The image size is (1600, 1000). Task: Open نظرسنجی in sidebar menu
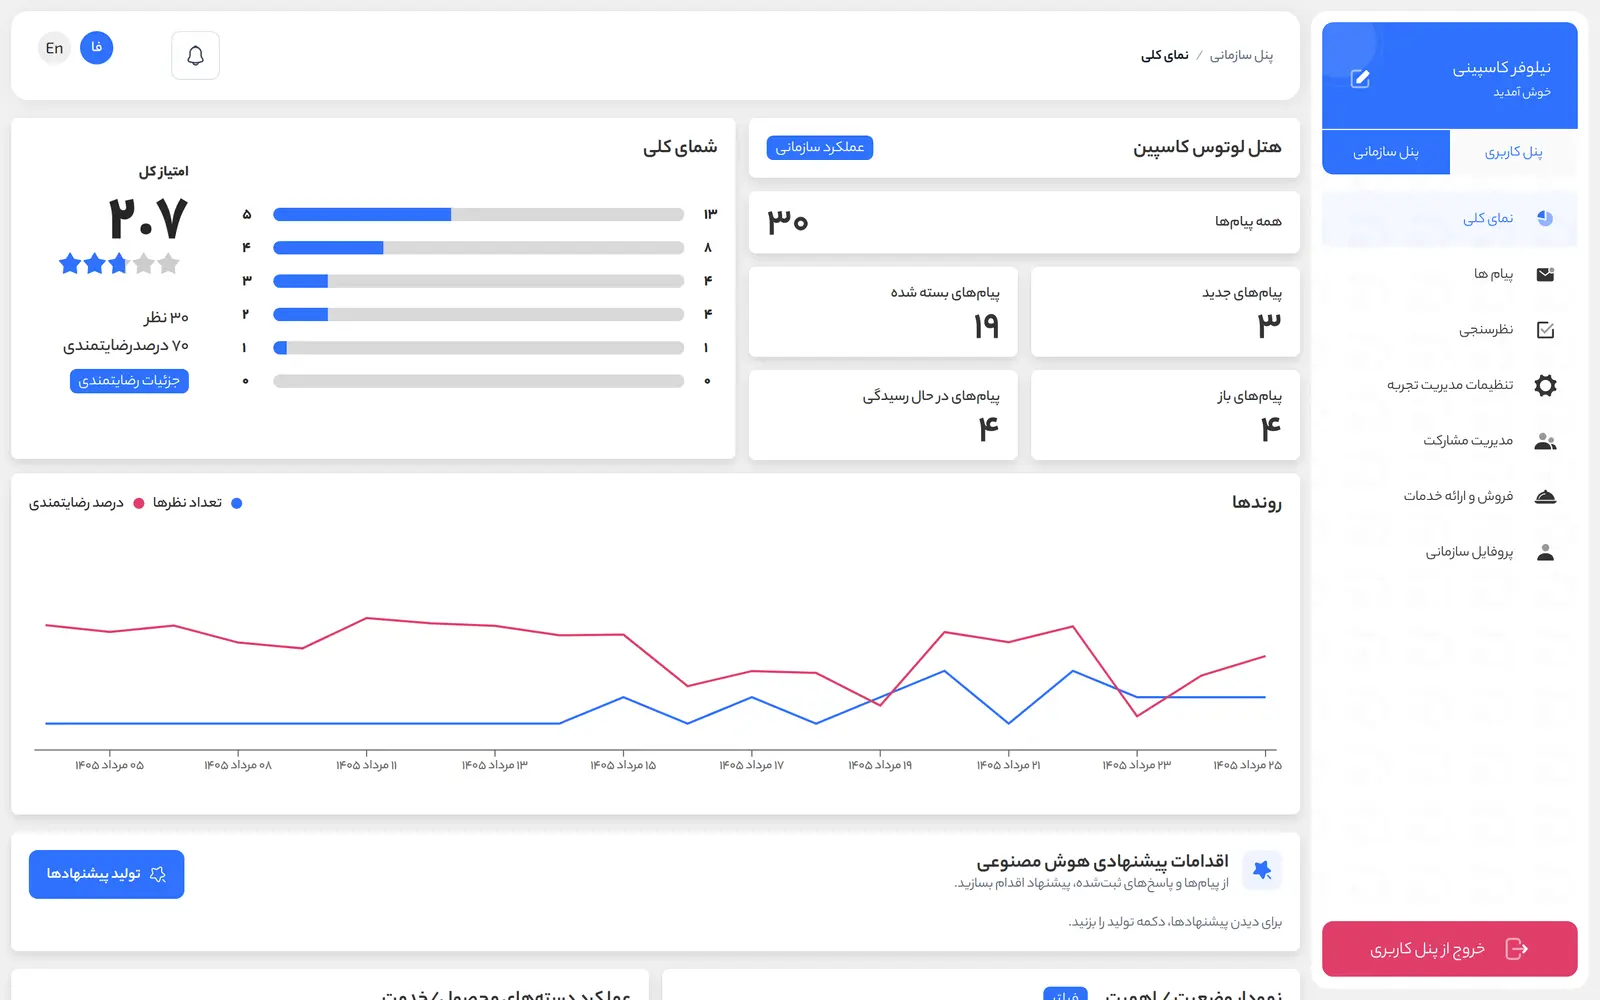[x=1449, y=330]
